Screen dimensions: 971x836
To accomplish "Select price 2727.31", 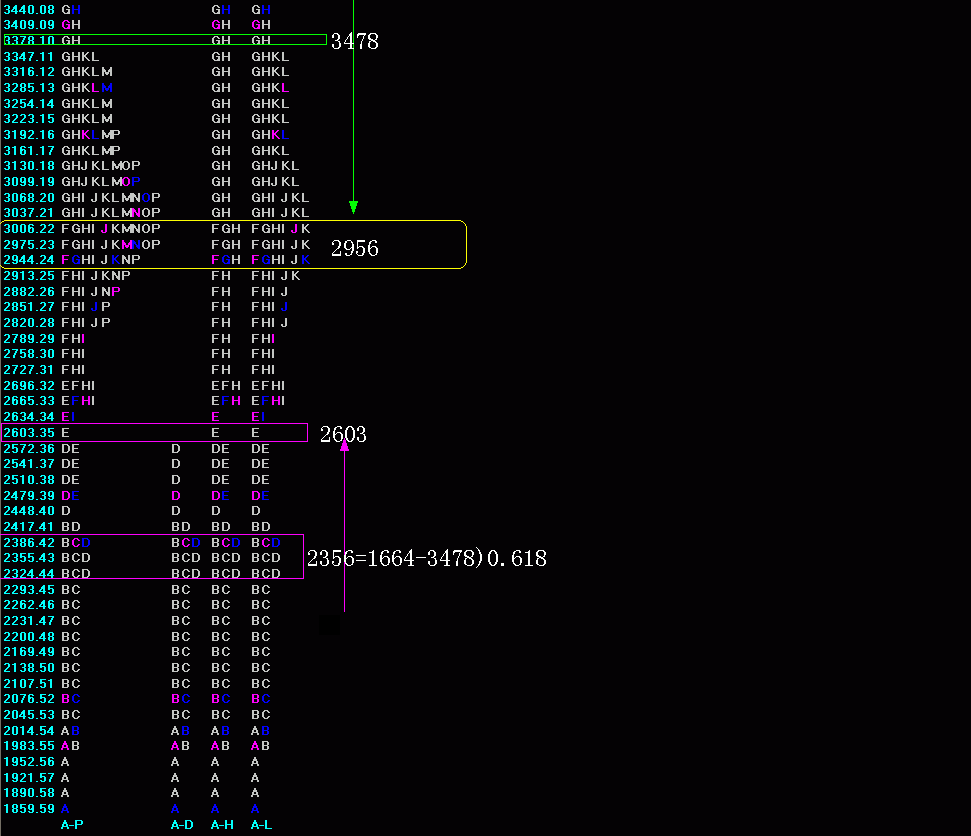I will 29,370.
